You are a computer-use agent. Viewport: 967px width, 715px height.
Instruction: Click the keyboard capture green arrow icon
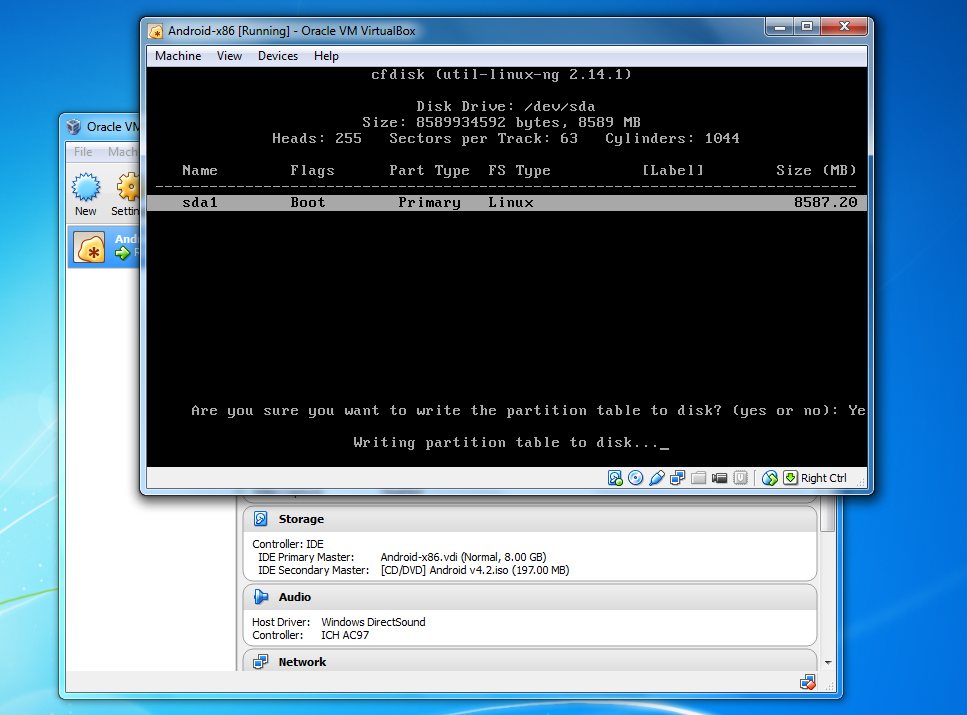pyautogui.click(x=790, y=477)
